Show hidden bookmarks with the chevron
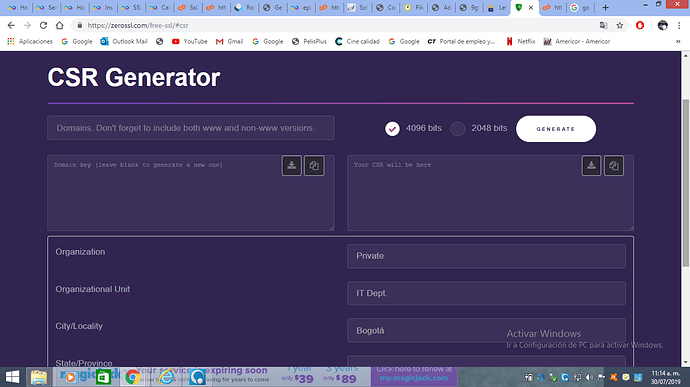This screenshot has width=690, height=387. [678, 41]
